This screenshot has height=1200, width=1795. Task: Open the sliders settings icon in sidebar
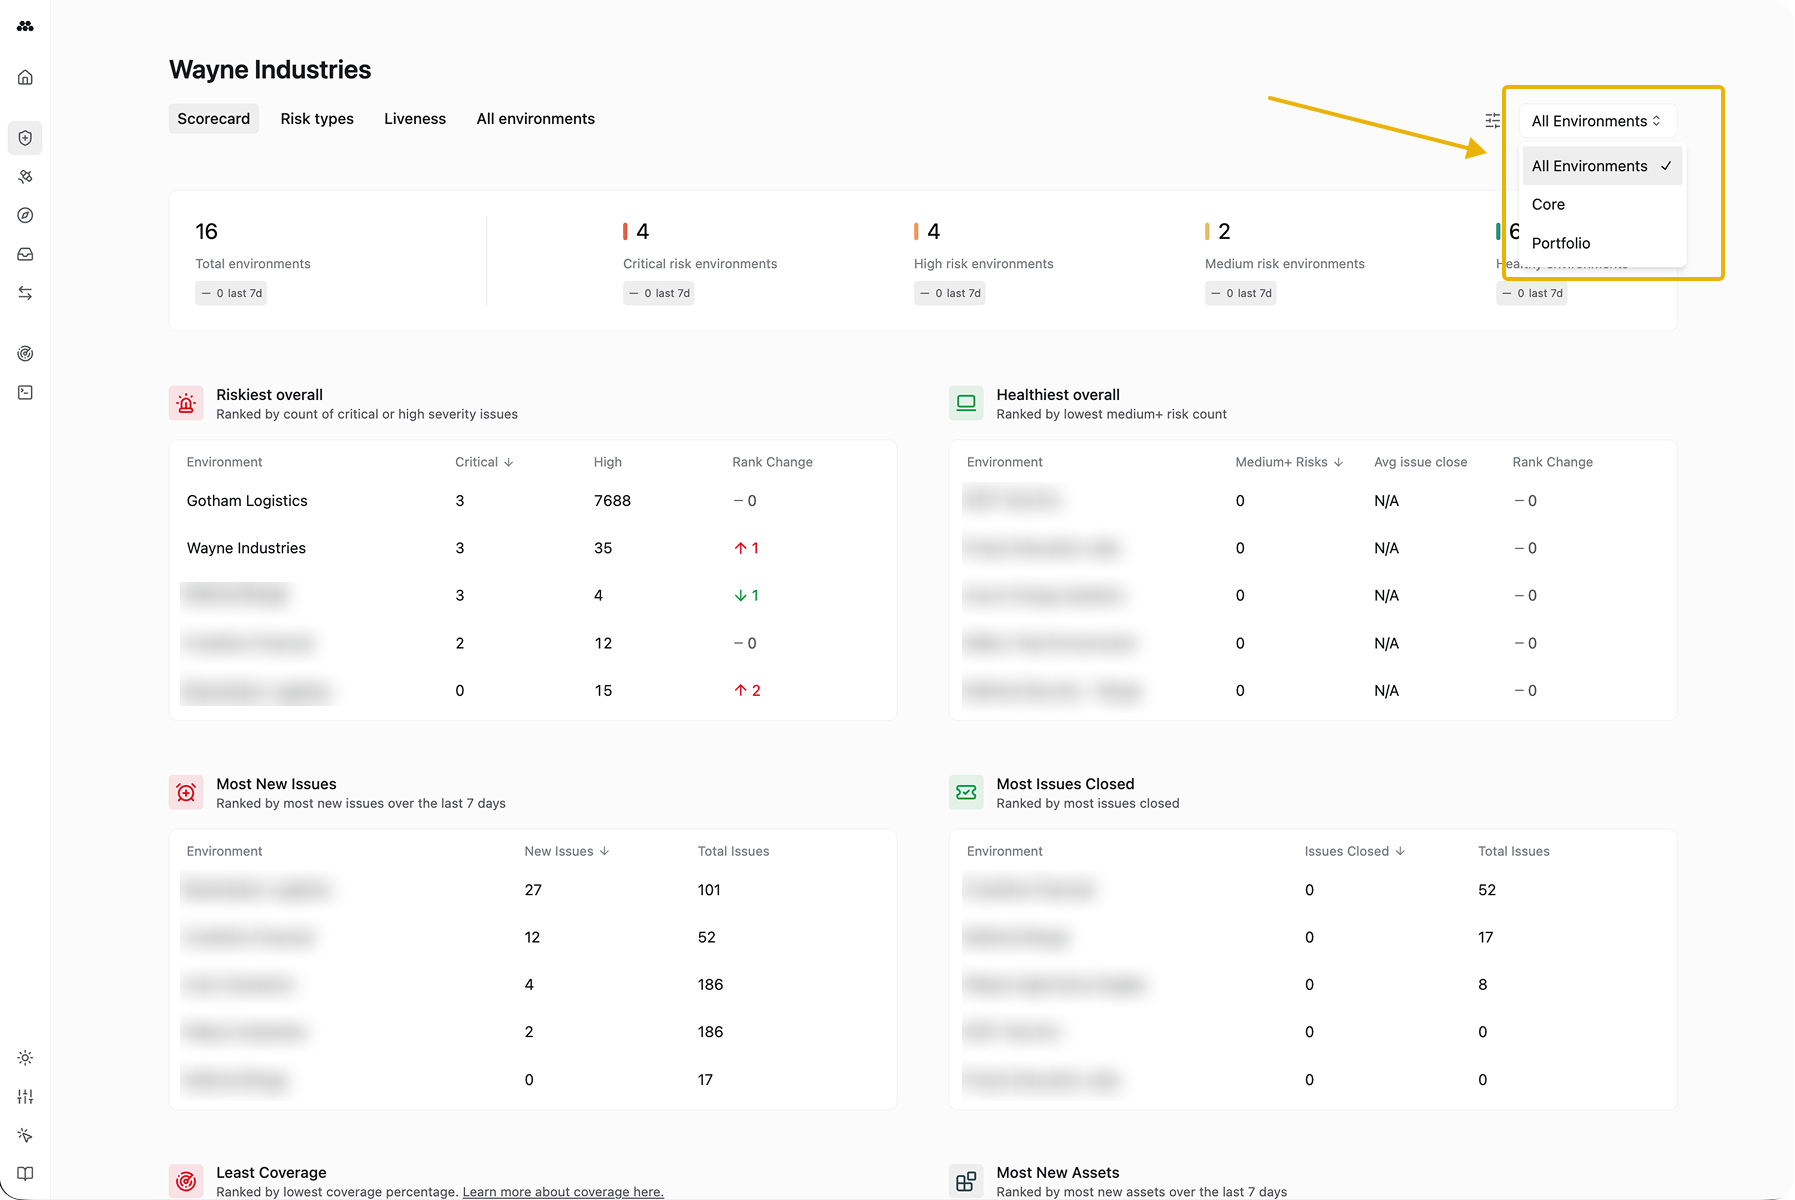pyautogui.click(x=25, y=1097)
